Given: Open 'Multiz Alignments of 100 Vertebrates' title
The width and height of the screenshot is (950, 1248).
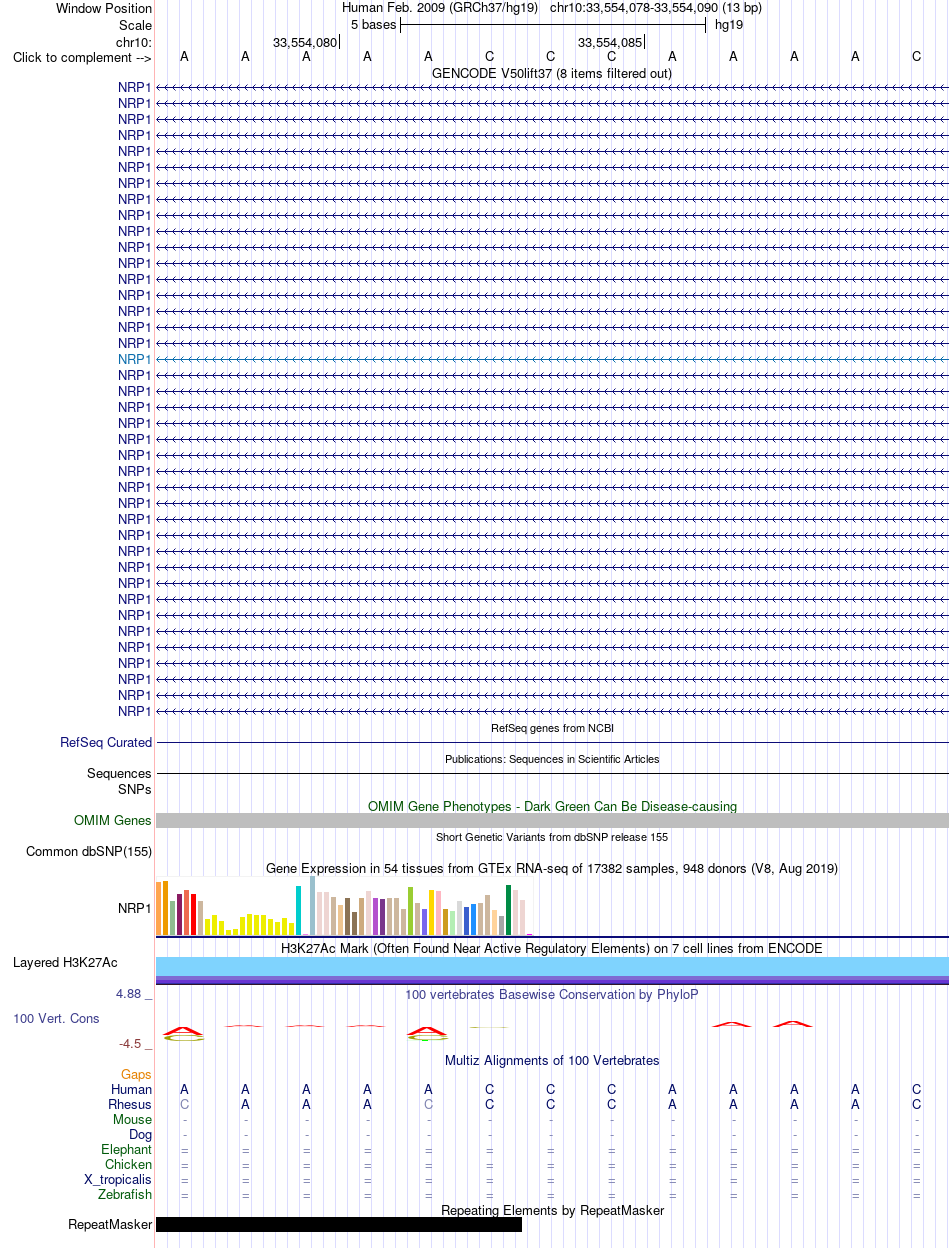Looking at the screenshot, I should click(x=552, y=1060).
